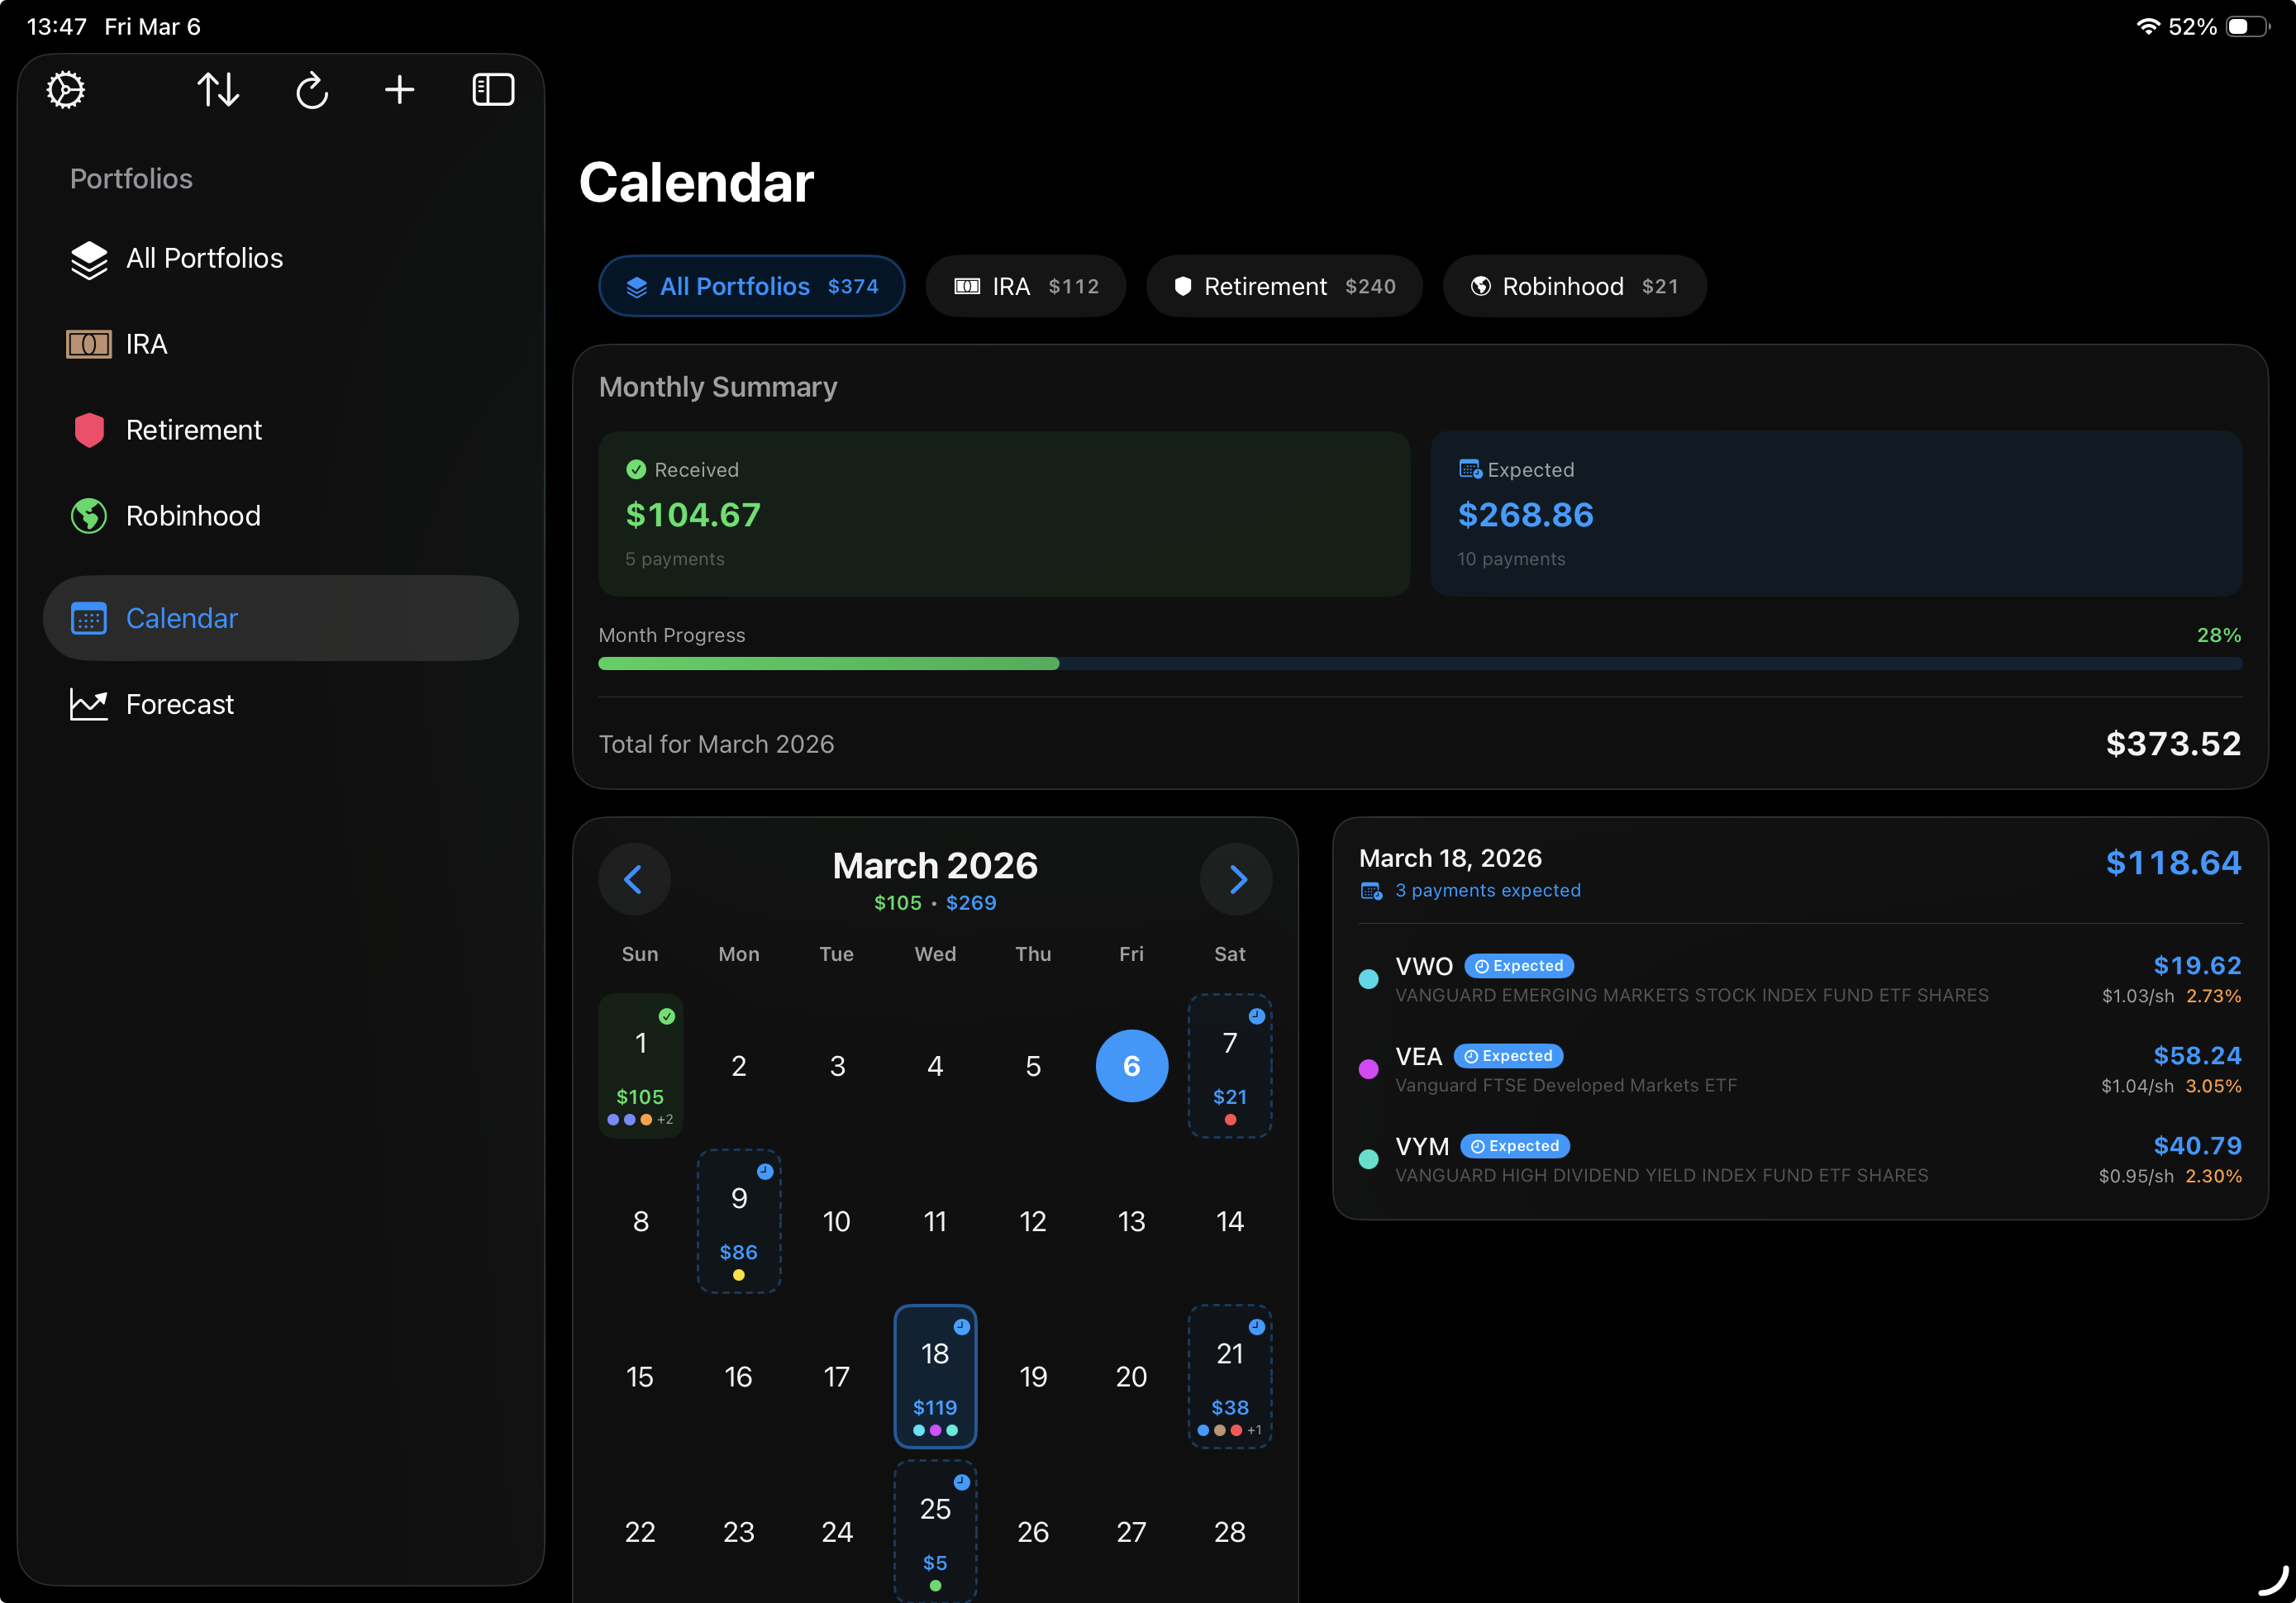Select March 18 on the calendar
The image size is (2296, 1603).
[935, 1377]
